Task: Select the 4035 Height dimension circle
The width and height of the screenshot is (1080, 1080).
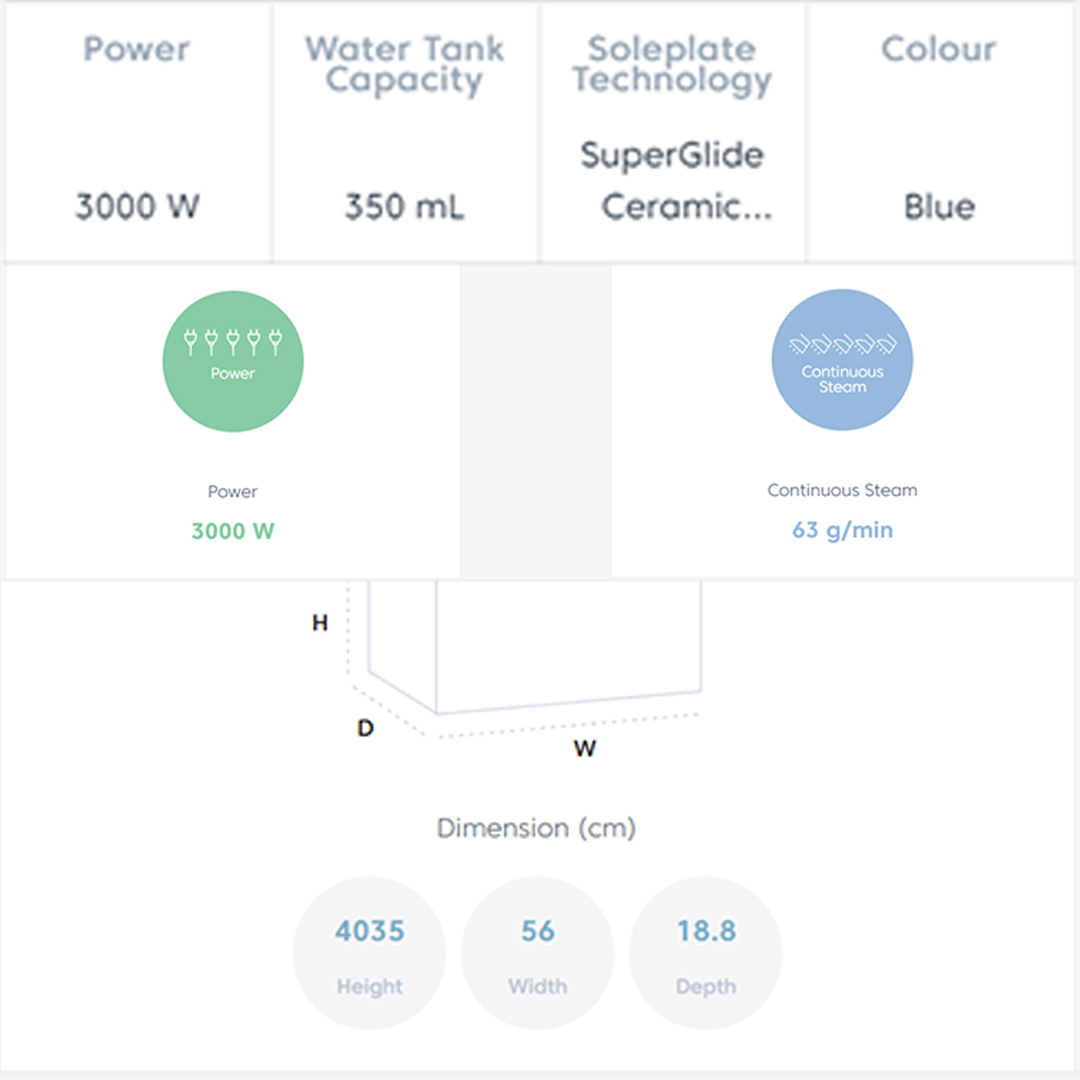Action: point(369,954)
